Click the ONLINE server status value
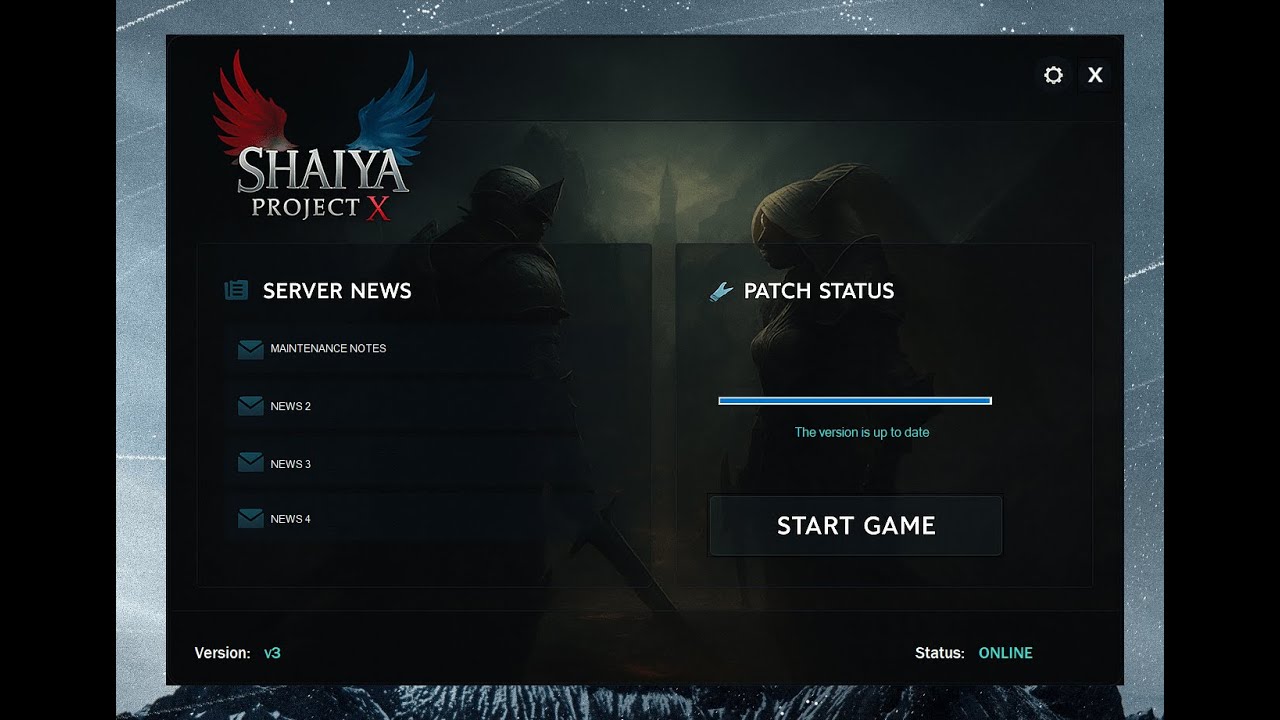The height and width of the screenshot is (720, 1280). 1005,653
